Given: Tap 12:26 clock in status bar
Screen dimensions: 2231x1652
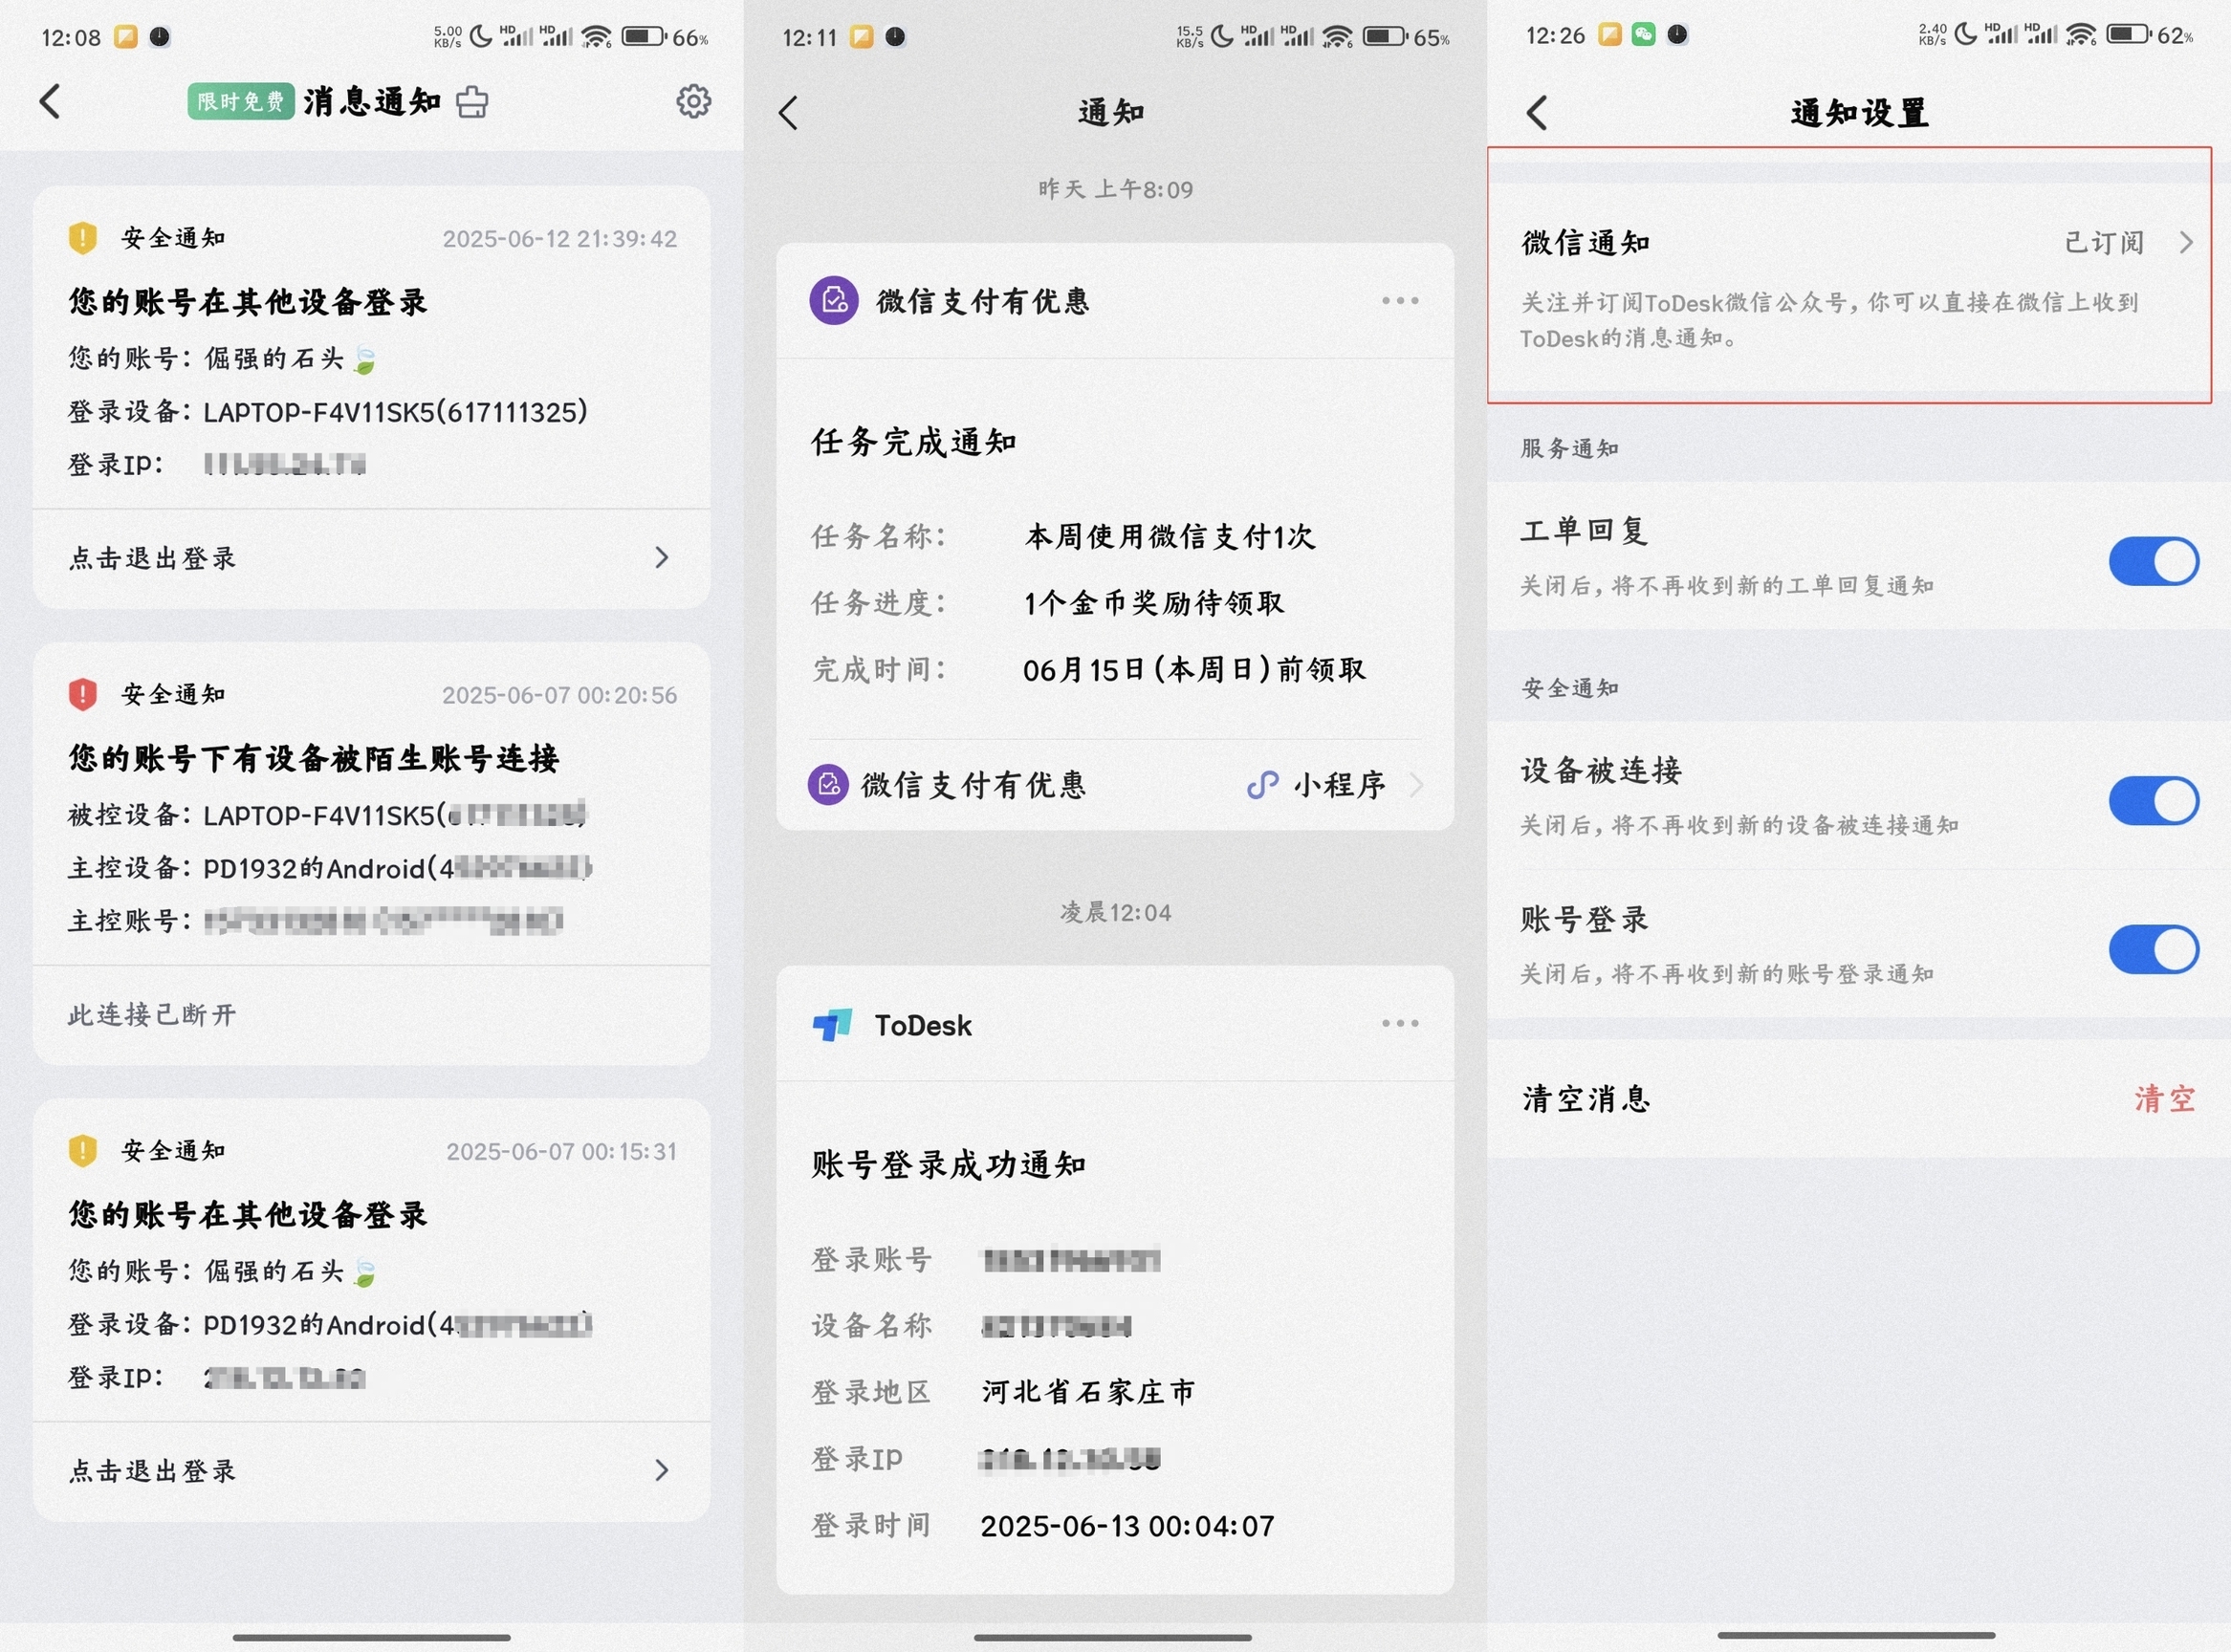Looking at the screenshot, I should (x=1555, y=36).
